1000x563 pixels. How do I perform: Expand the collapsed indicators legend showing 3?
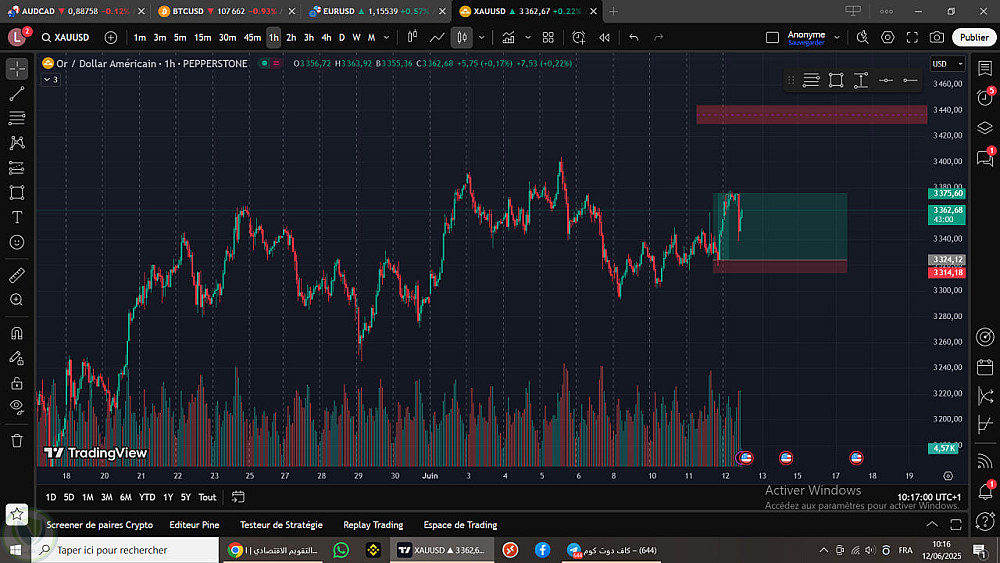51,79
